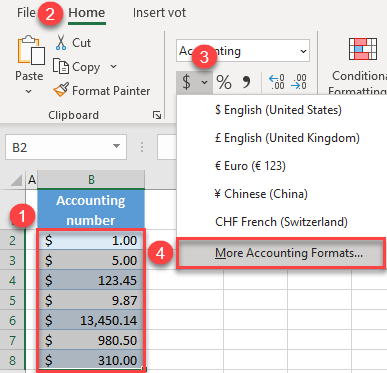This screenshot has width=387, height=373.
Task: Open the Copy dropdown arrow
Action: 113,66
